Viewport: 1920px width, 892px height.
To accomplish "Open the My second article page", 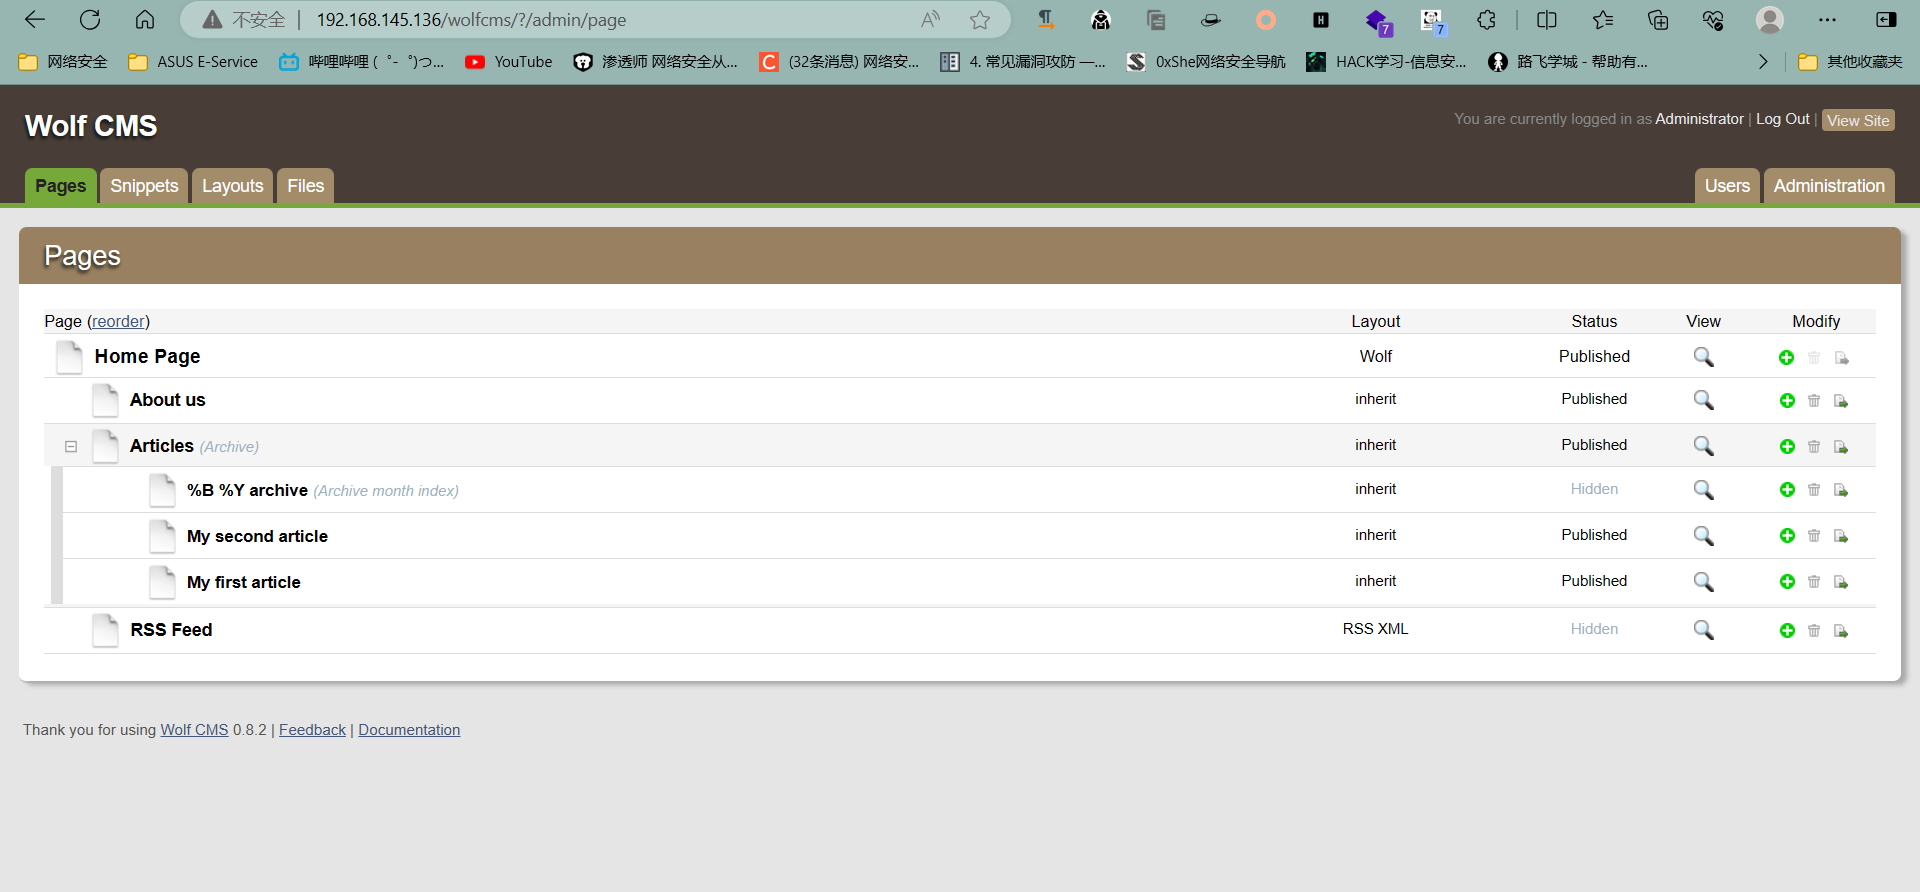I will click(x=257, y=536).
